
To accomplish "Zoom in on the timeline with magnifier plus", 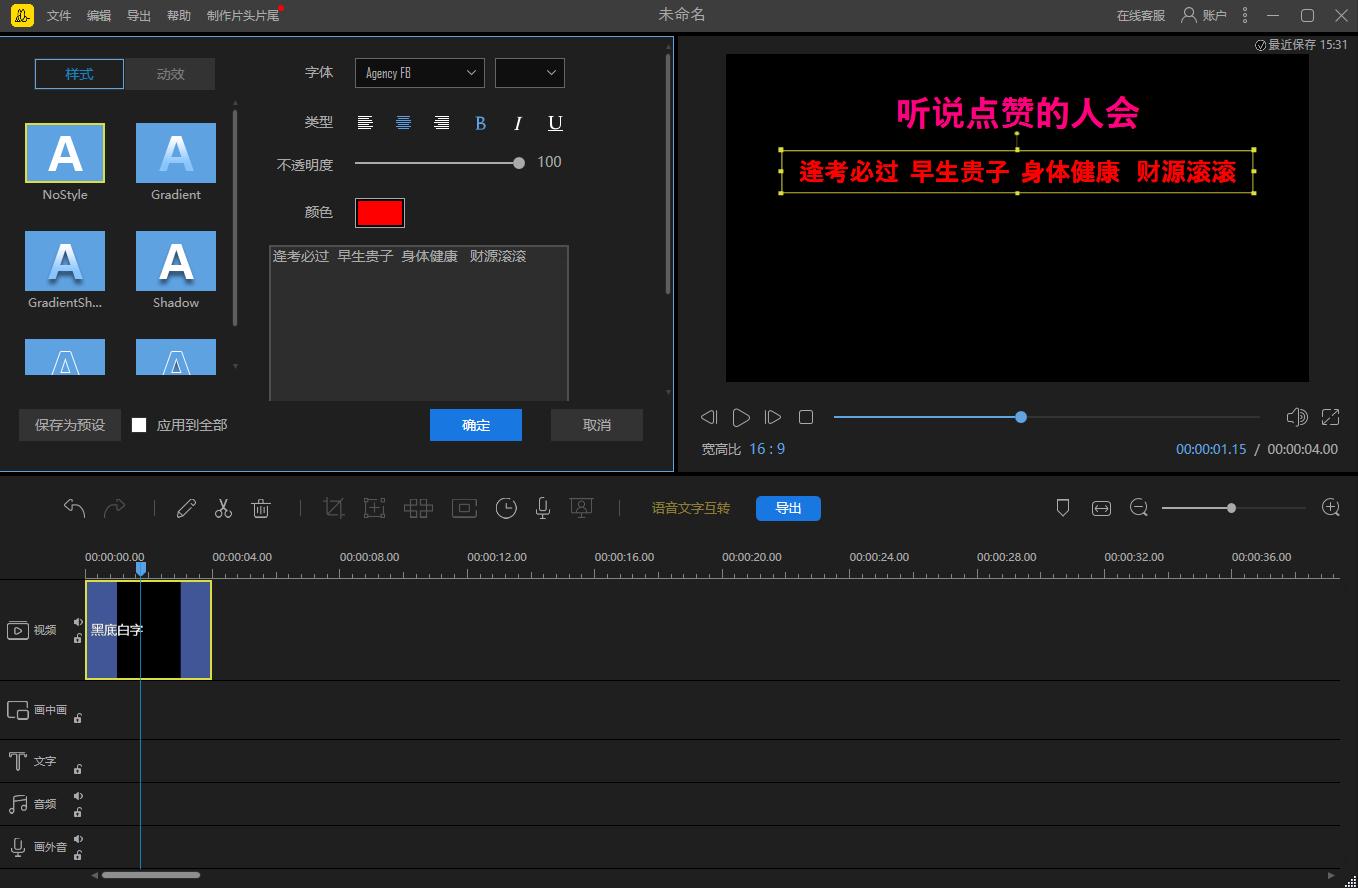I will coord(1330,507).
